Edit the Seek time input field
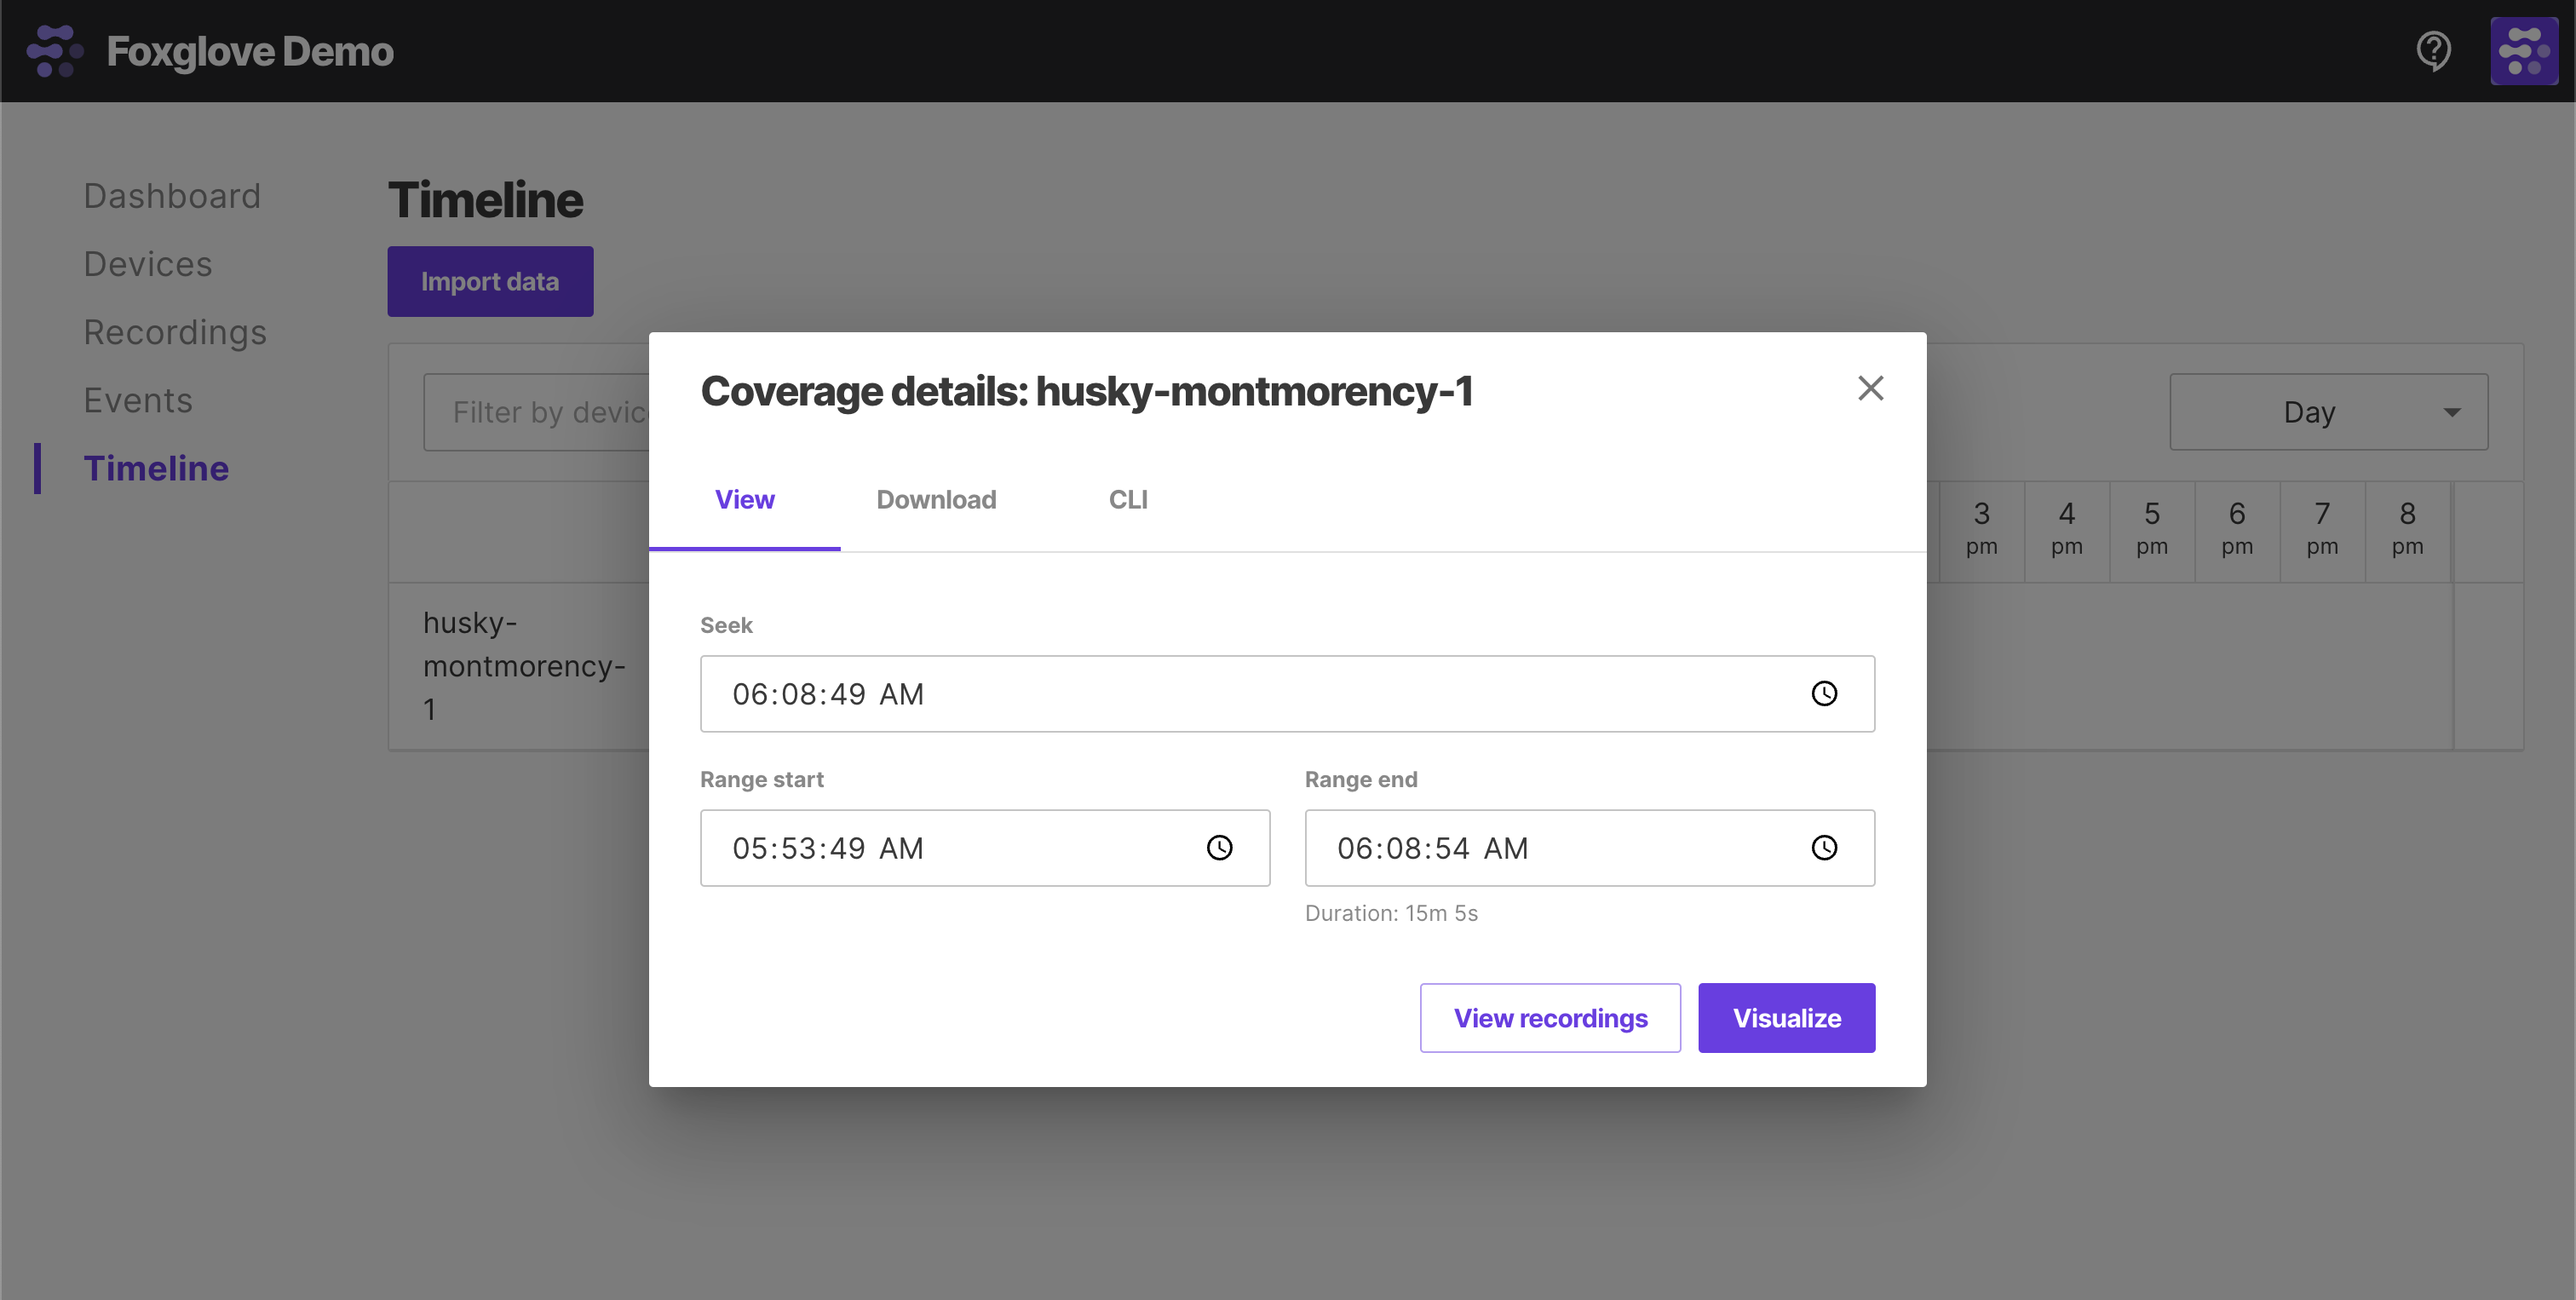Image resolution: width=2576 pixels, height=1300 pixels. click(x=1290, y=693)
